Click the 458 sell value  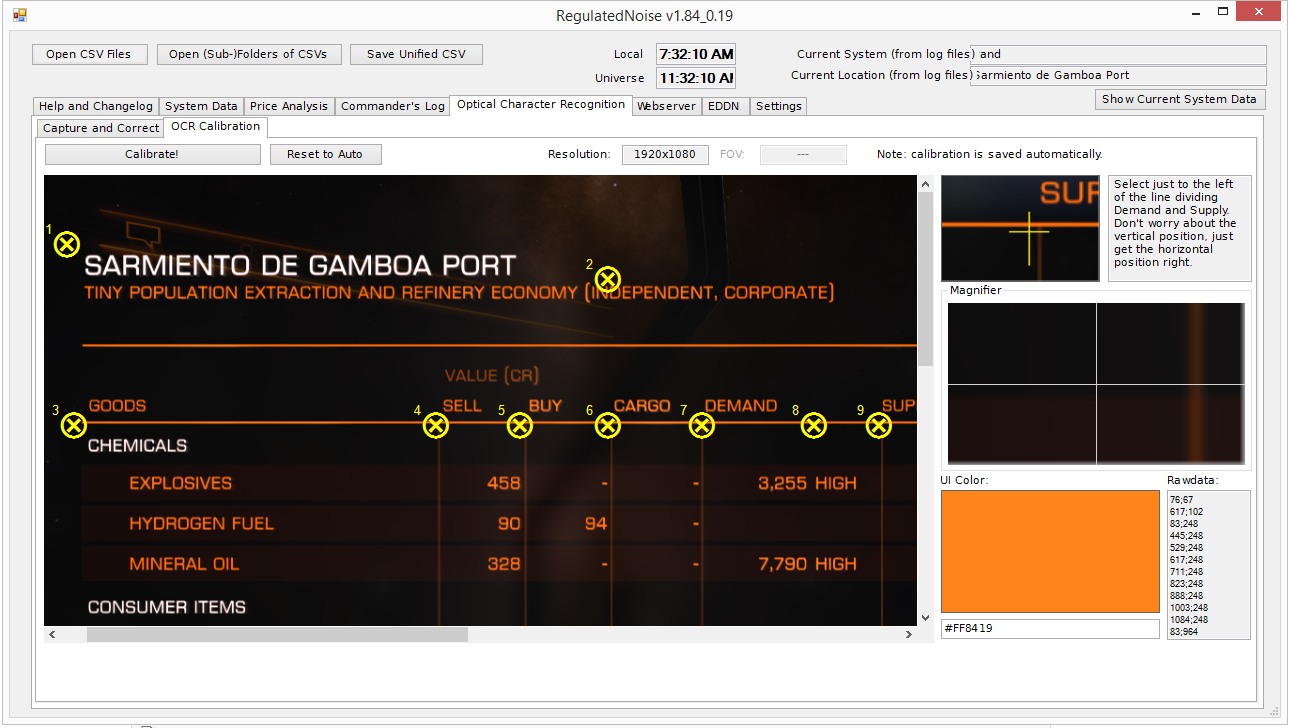(x=504, y=483)
